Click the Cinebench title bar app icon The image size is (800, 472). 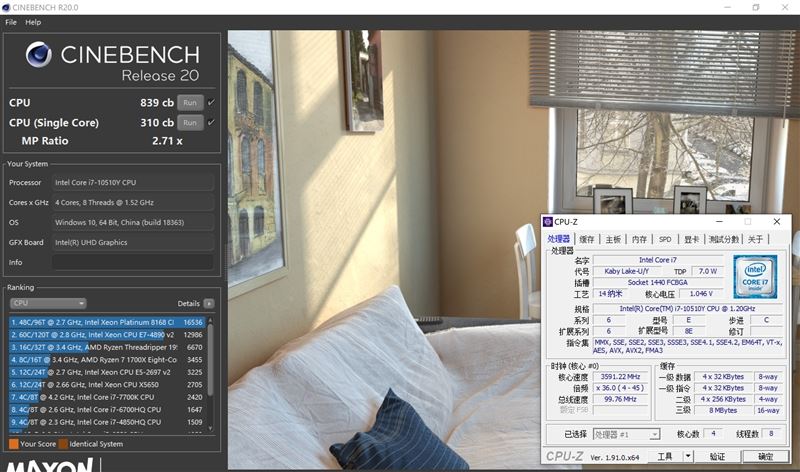6,7
